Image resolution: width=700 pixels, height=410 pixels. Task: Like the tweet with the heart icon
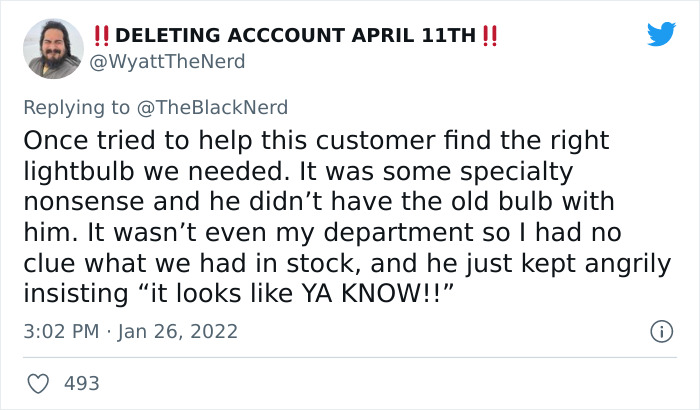38,384
